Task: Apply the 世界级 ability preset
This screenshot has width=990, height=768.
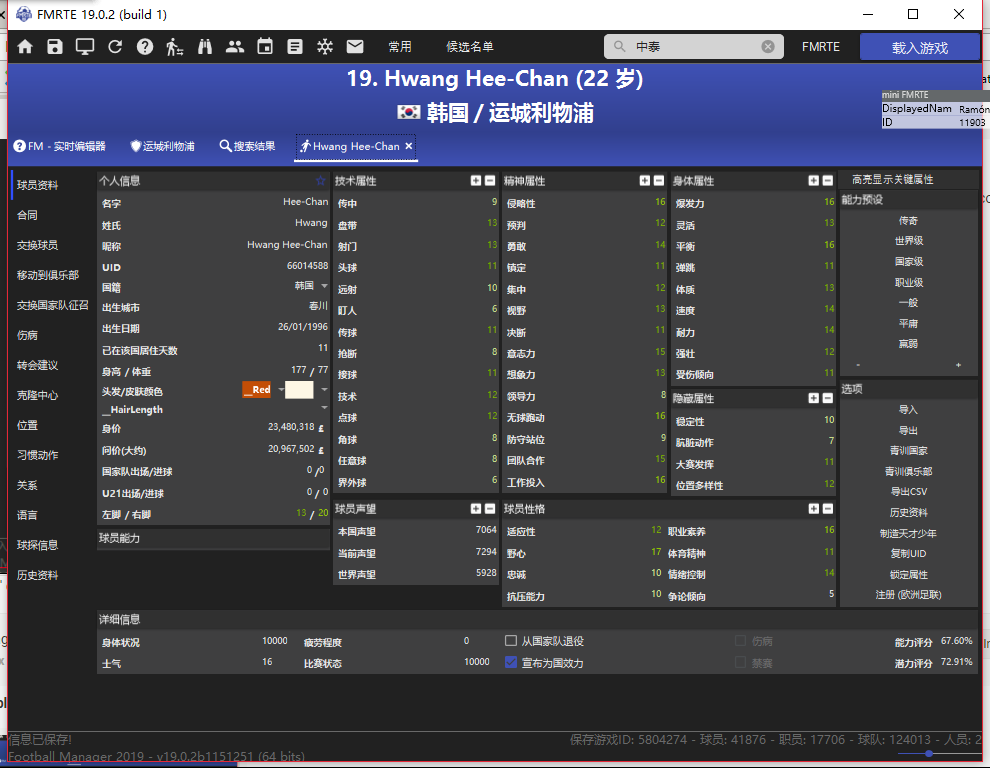Action: (909, 241)
